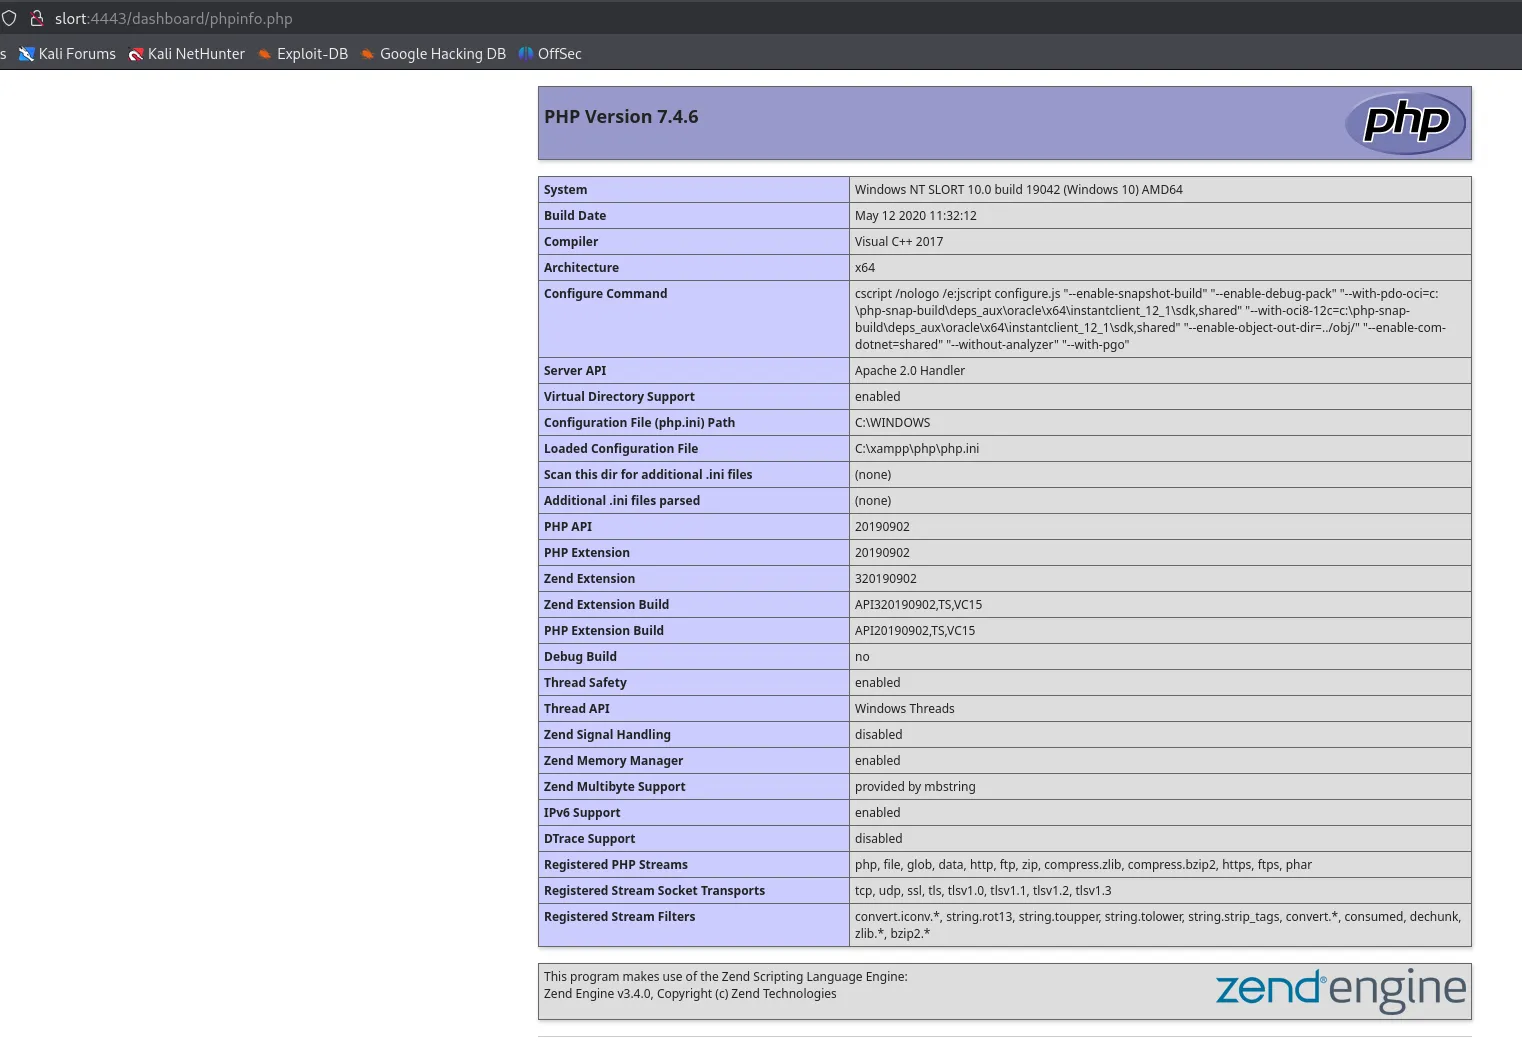Click tcp, udp, ssl transports value

[983, 891]
